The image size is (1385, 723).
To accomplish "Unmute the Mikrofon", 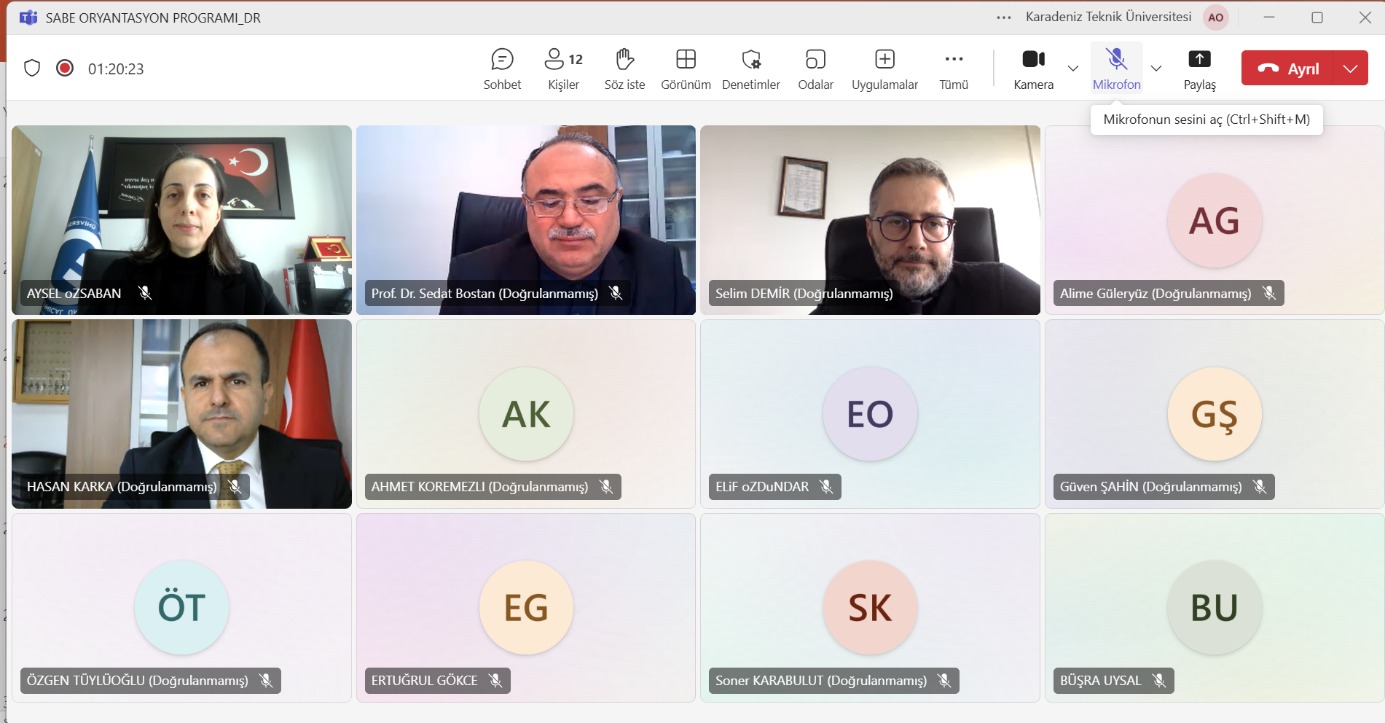I will [1116, 68].
